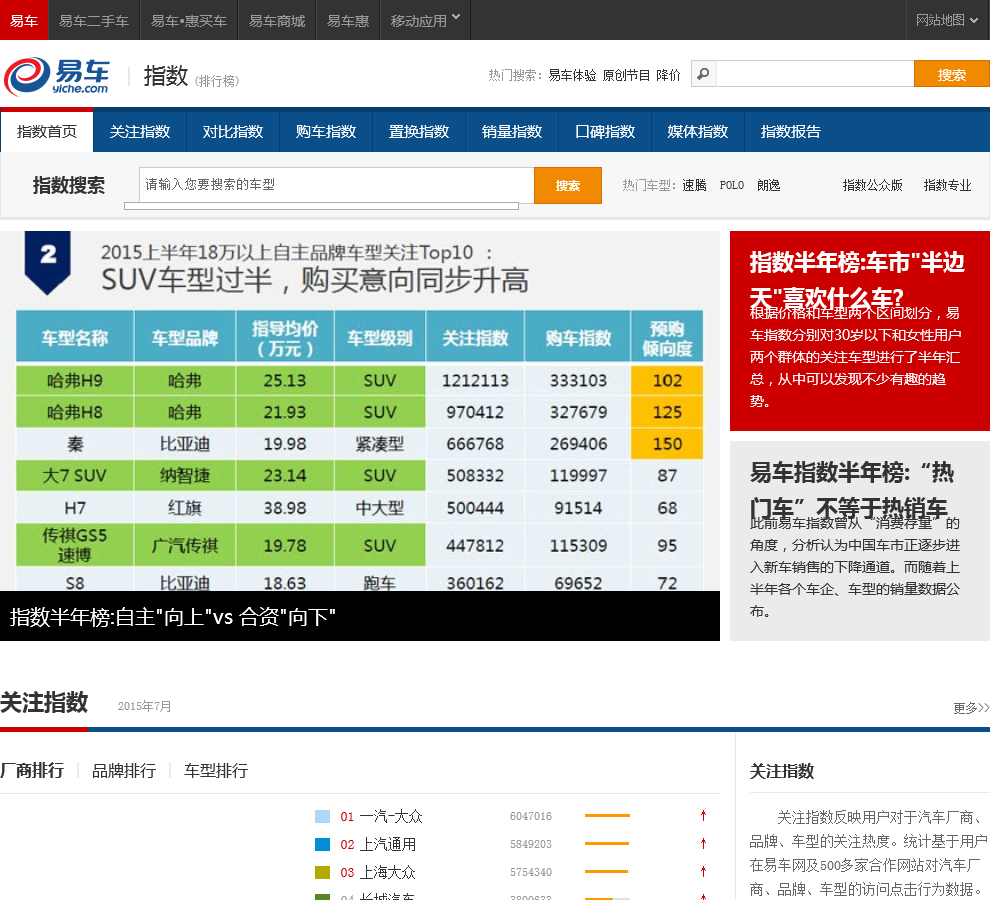Switch to the 购车指数 tab
990x900 pixels.
(x=326, y=132)
